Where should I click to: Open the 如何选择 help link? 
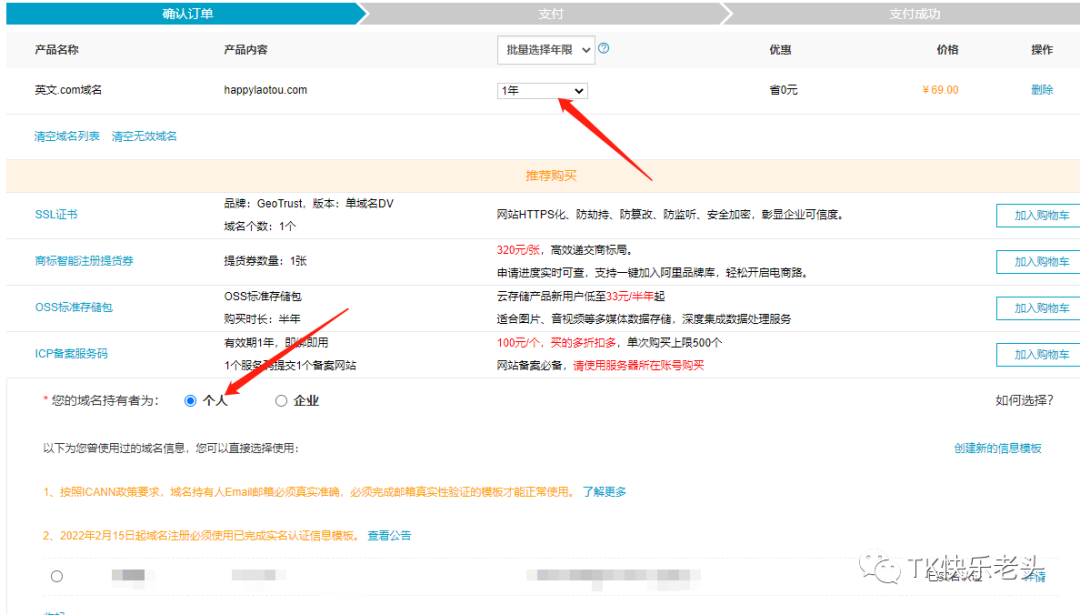pos(1025,399)
